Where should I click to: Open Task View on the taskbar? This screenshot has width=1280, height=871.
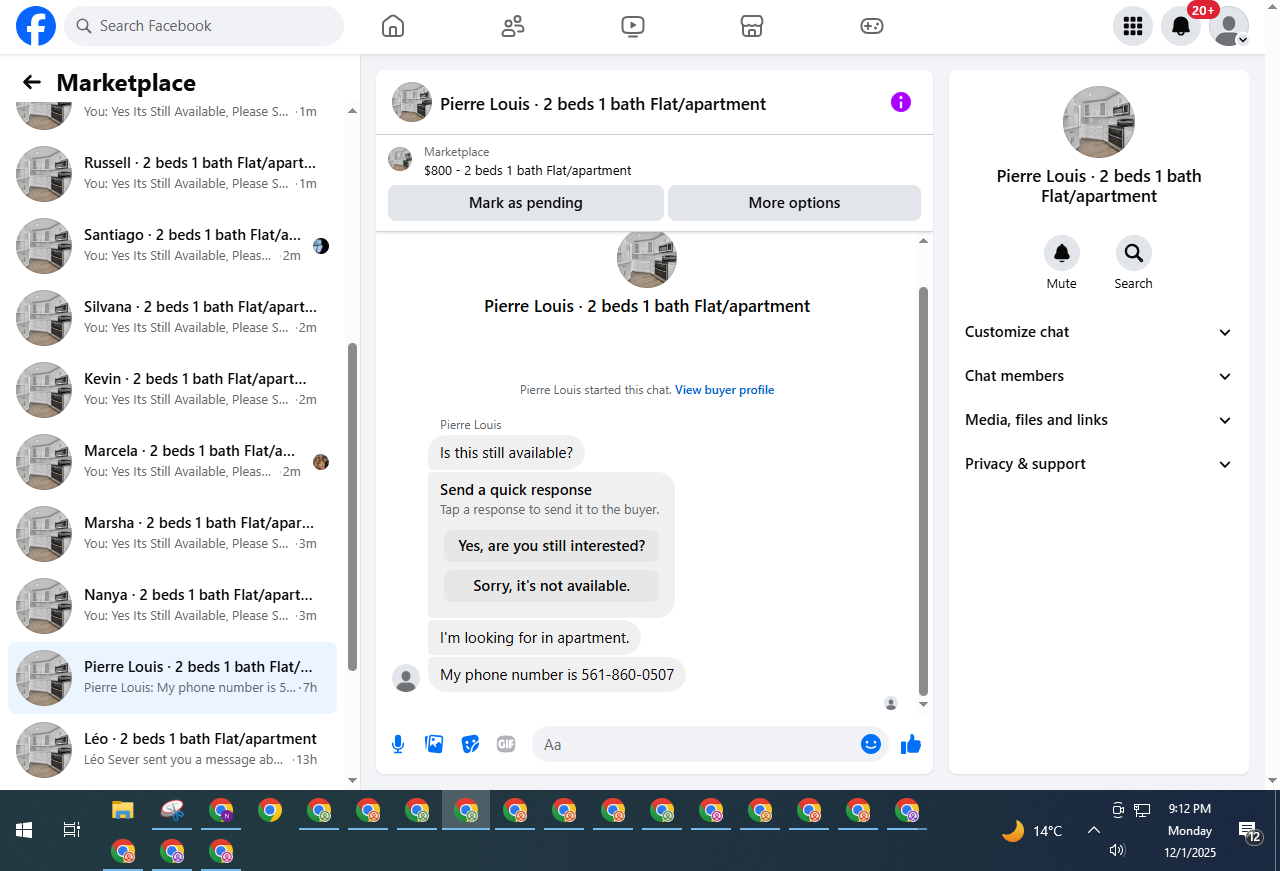point(72,830)
